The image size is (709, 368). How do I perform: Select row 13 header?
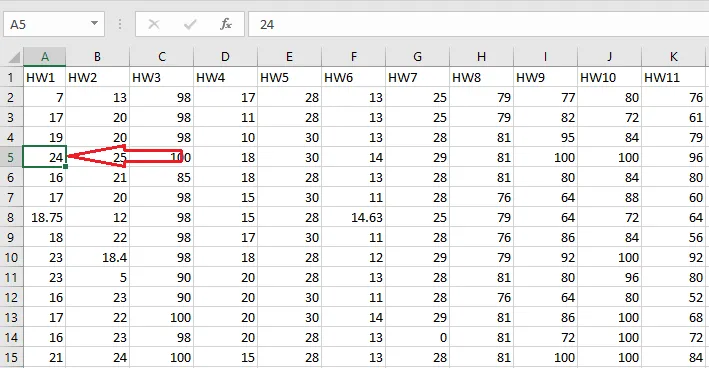click(x=11, y=317)
